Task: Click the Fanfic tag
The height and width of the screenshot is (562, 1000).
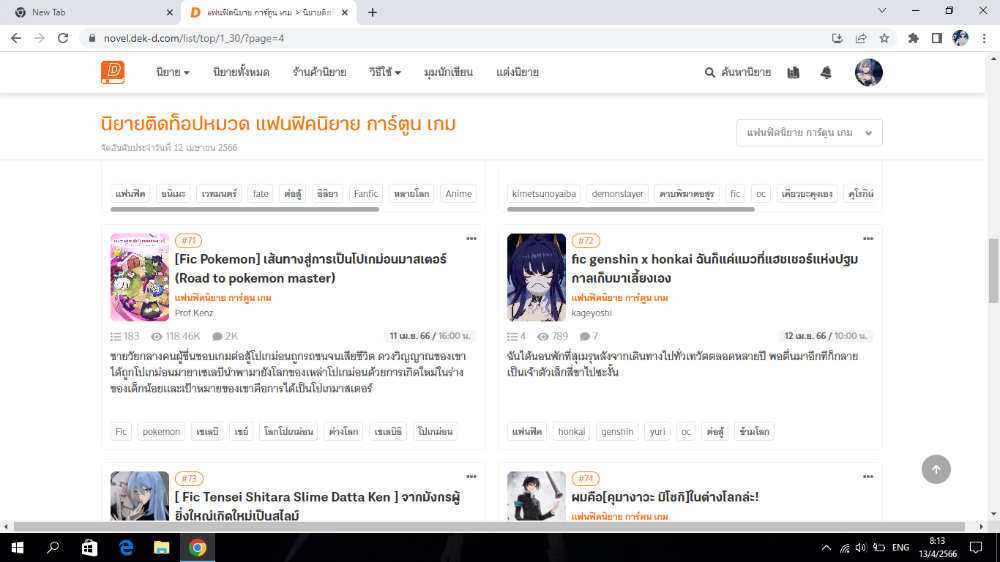Action: (366, 194)
